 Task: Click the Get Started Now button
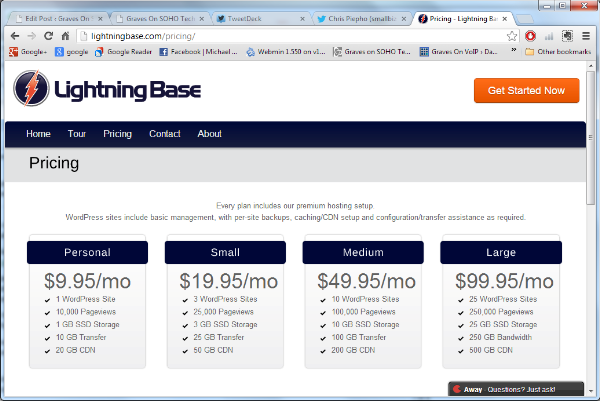click(x=527, y=91)
